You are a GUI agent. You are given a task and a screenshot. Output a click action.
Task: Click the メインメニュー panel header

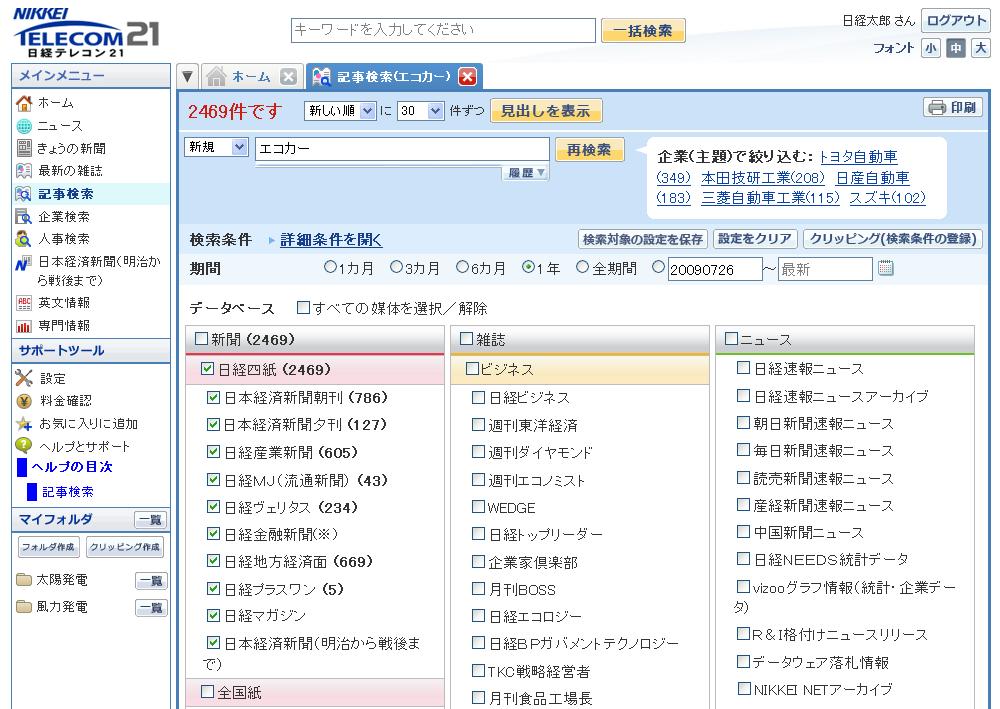point(91,75)
